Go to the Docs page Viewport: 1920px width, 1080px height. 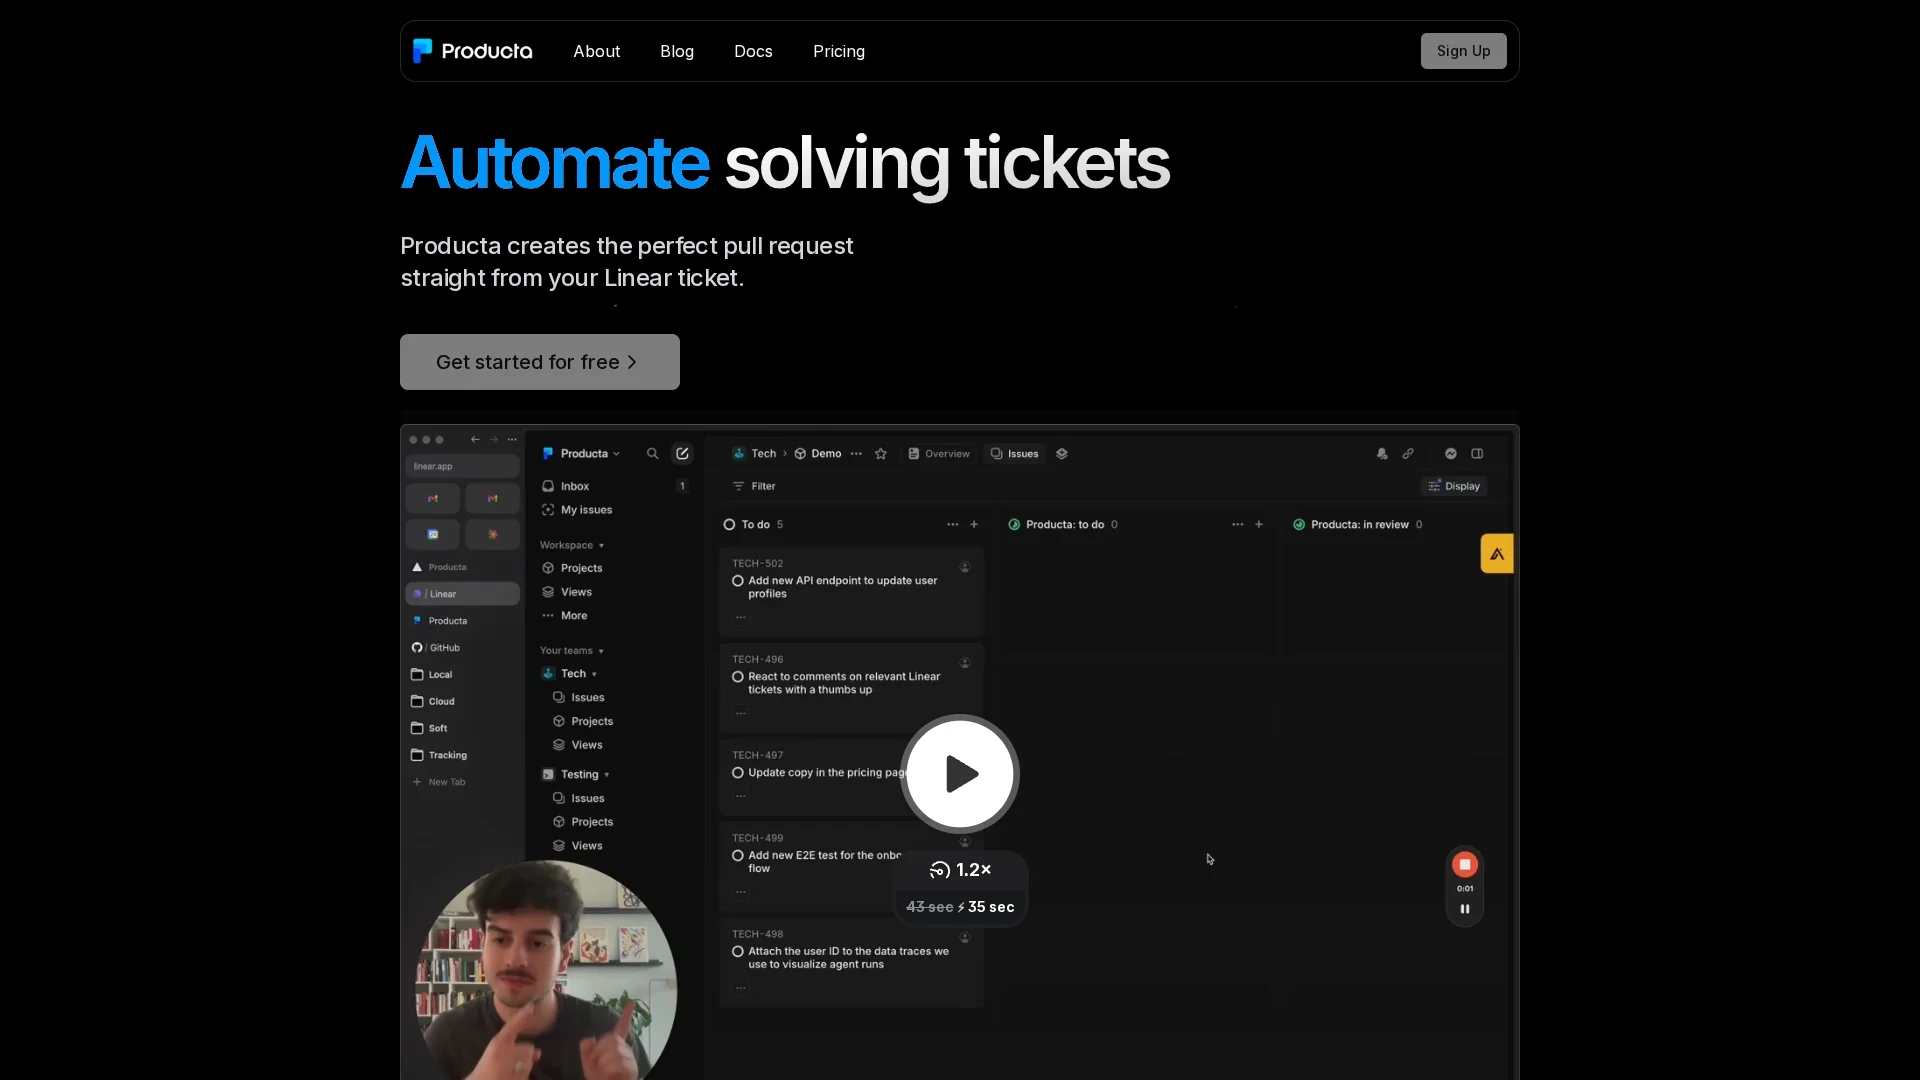[x=753, y=51]
